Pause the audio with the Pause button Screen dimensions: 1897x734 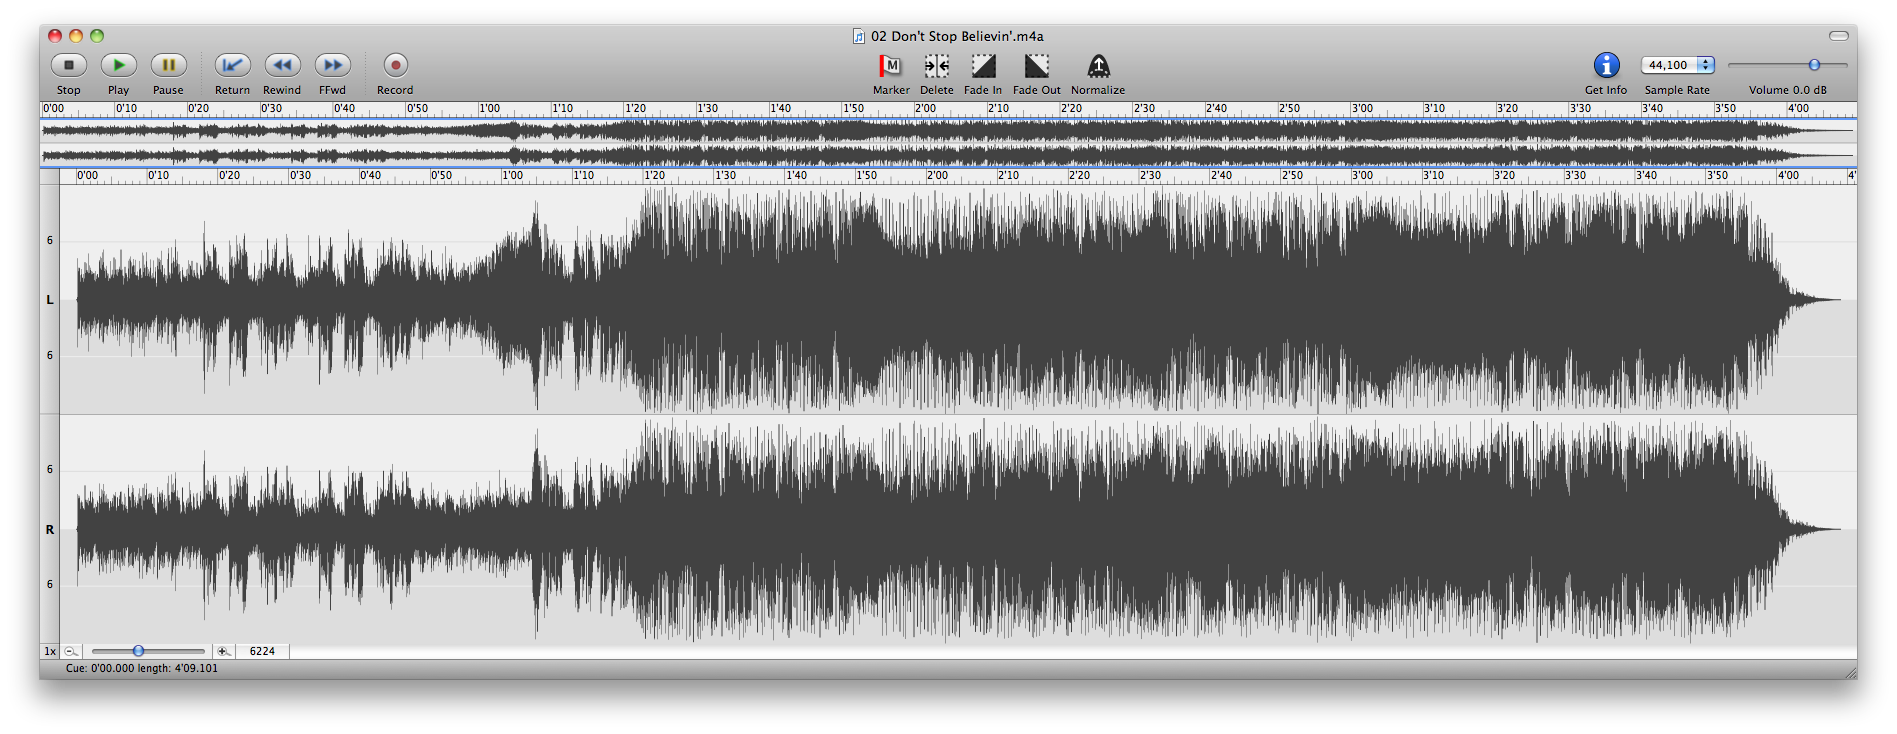coord(169,65)
